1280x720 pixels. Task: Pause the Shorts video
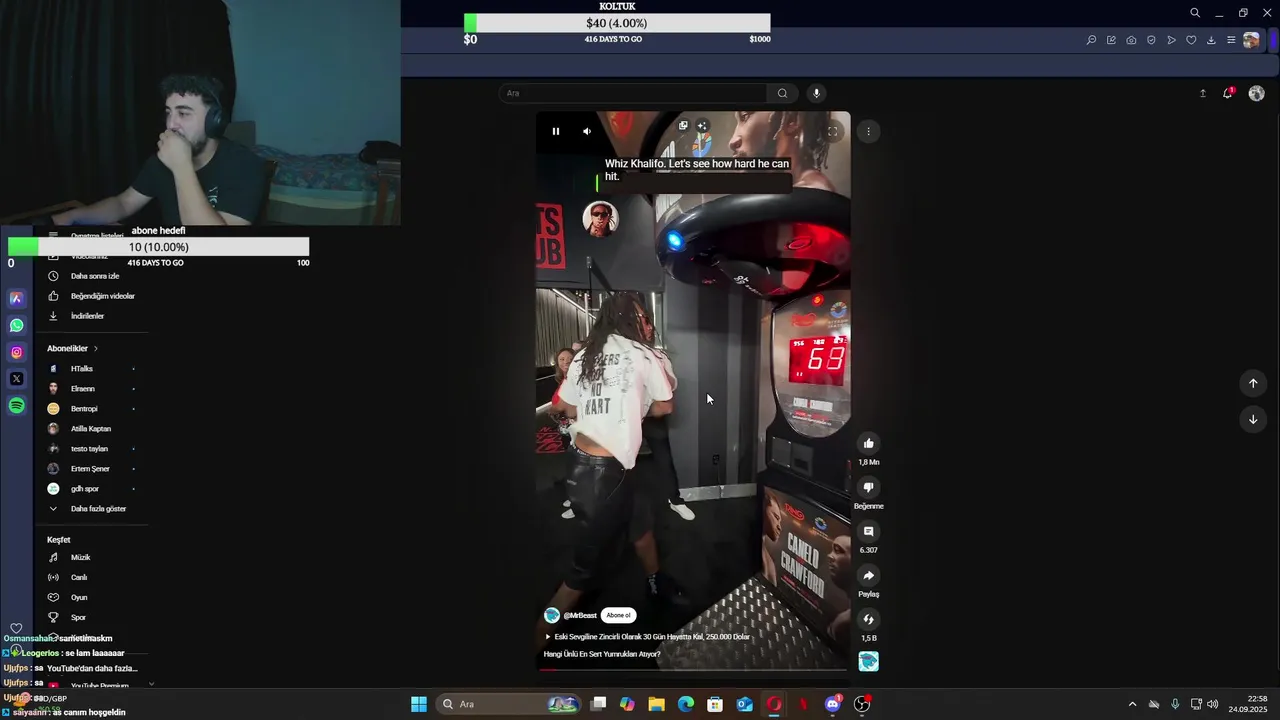click(556, 131)
